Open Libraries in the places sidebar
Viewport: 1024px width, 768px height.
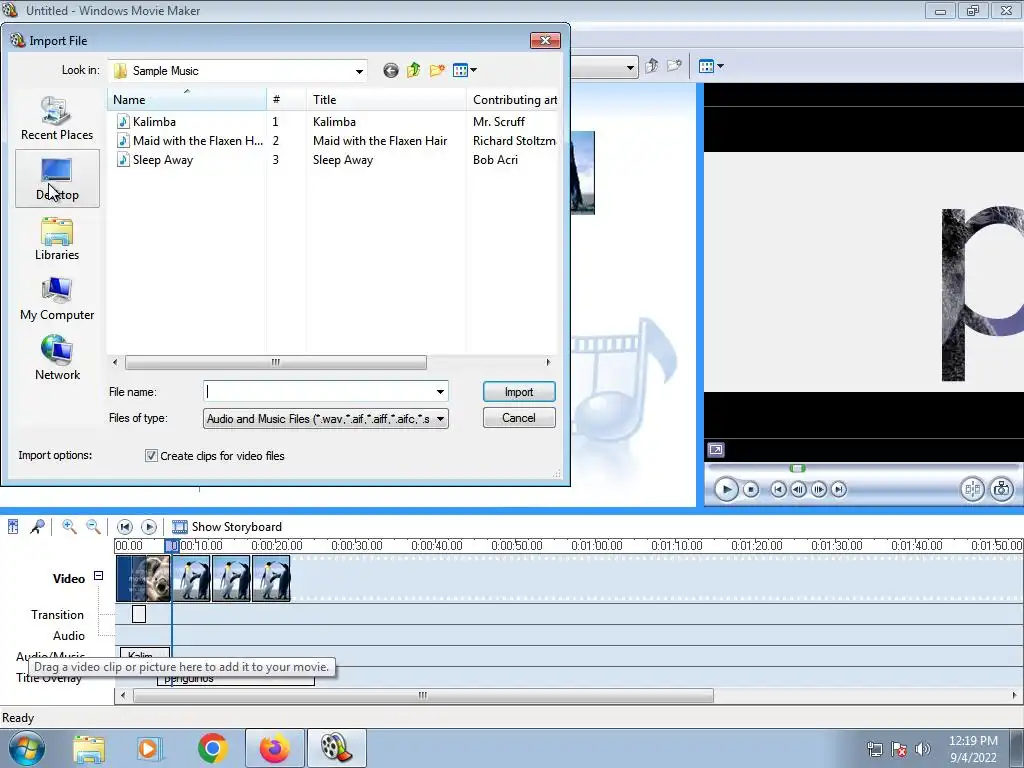tap(57, 239)
